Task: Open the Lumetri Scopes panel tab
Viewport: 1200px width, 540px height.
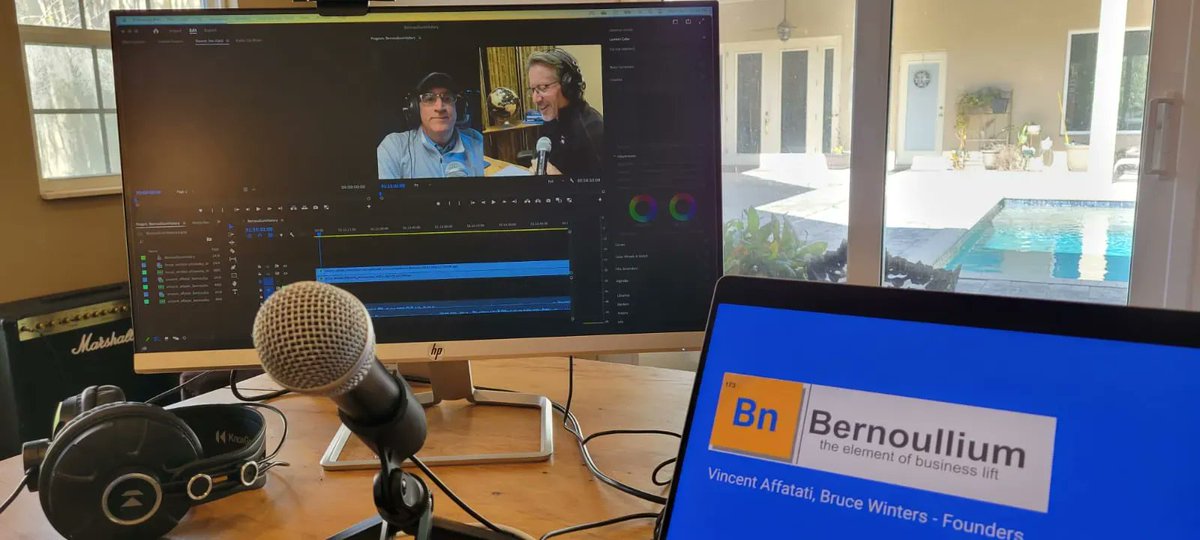Action: coord(171,42)
